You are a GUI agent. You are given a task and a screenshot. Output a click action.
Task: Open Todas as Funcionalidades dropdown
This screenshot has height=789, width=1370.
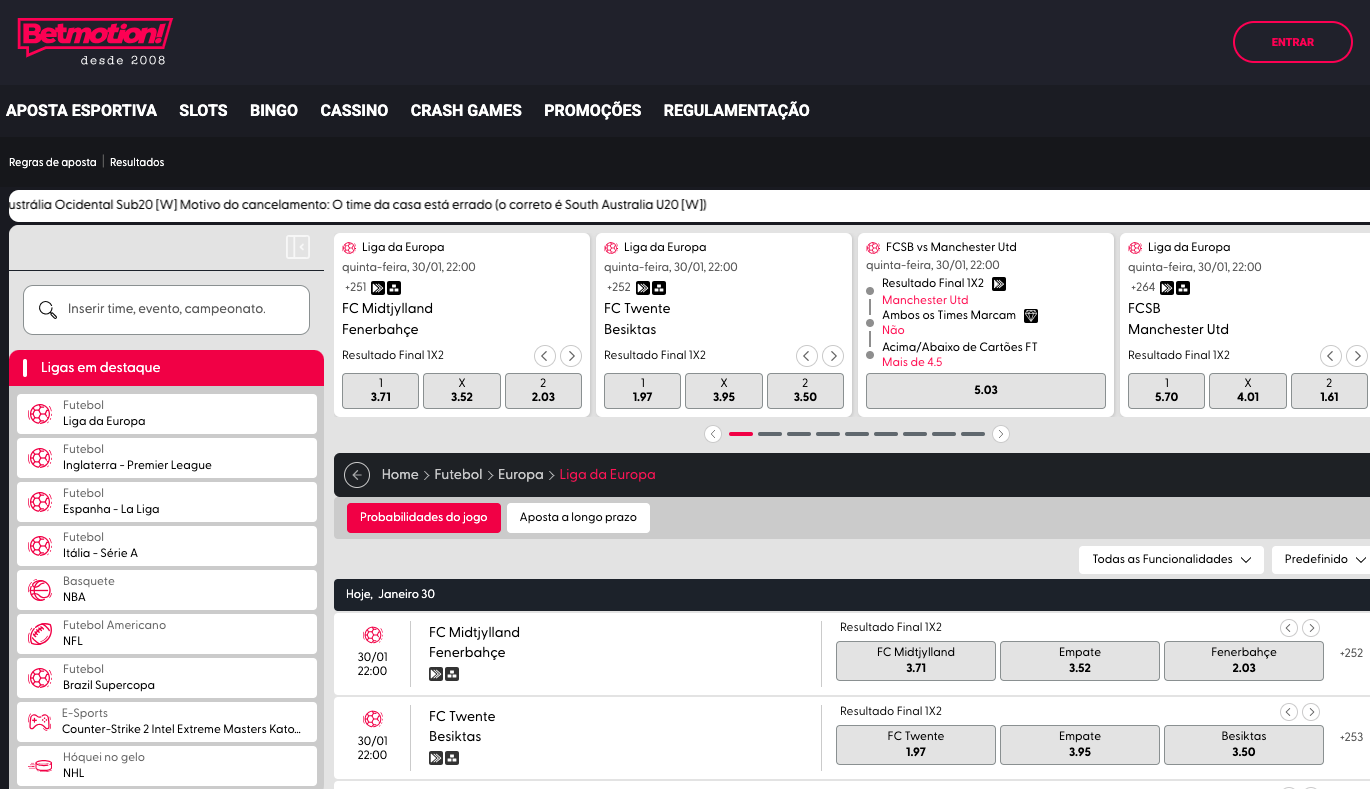1171,560
